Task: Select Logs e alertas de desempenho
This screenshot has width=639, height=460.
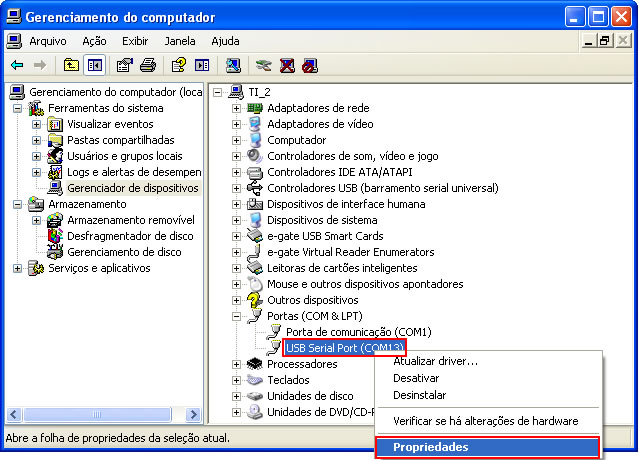Action: click(x=134, y=172)
